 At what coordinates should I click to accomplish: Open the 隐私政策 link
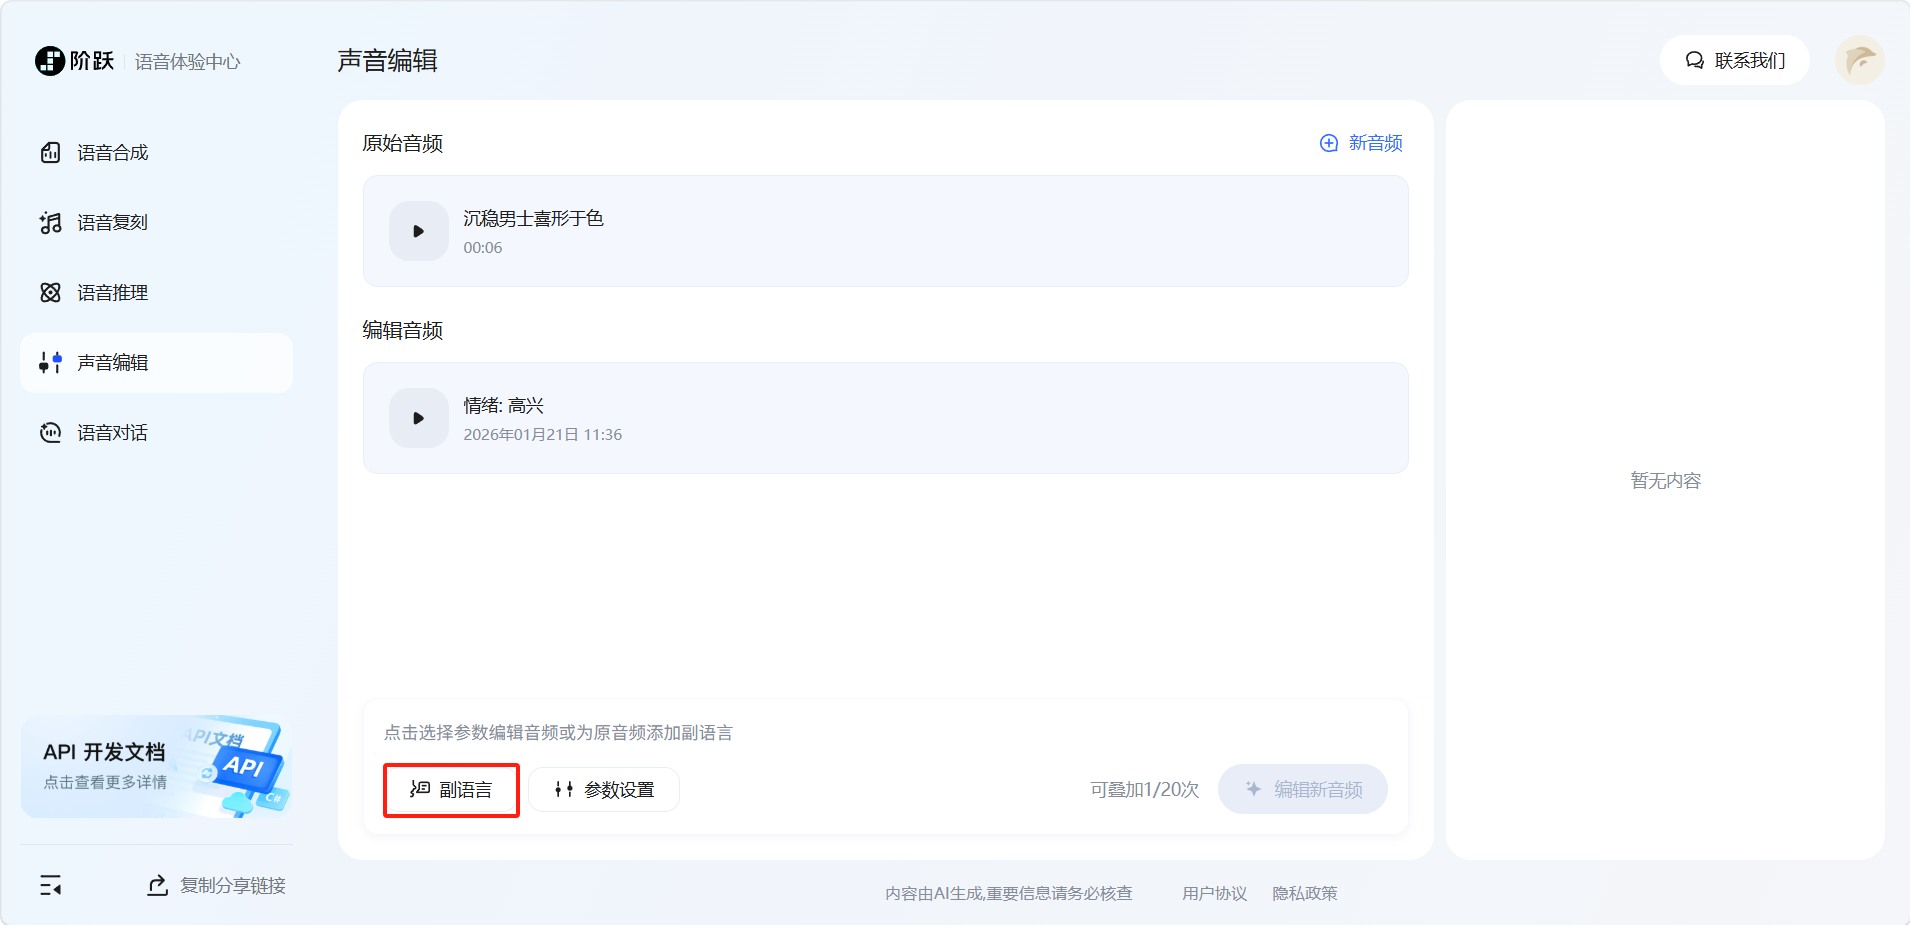point(1304,893)
